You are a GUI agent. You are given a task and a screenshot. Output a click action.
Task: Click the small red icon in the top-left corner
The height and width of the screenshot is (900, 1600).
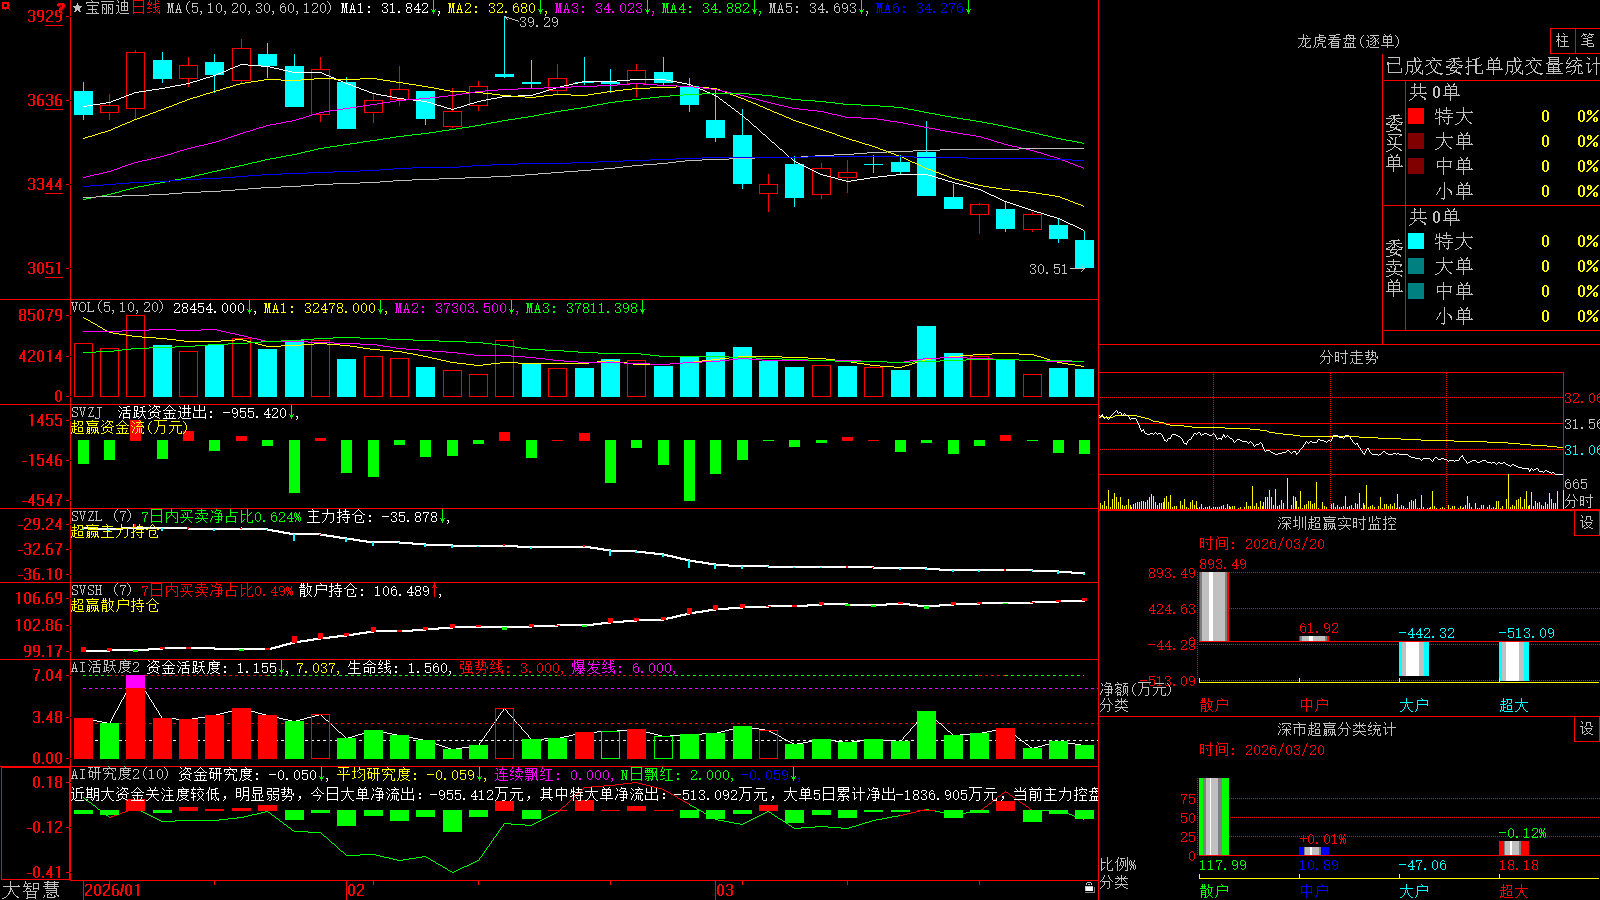pos(6,6)
